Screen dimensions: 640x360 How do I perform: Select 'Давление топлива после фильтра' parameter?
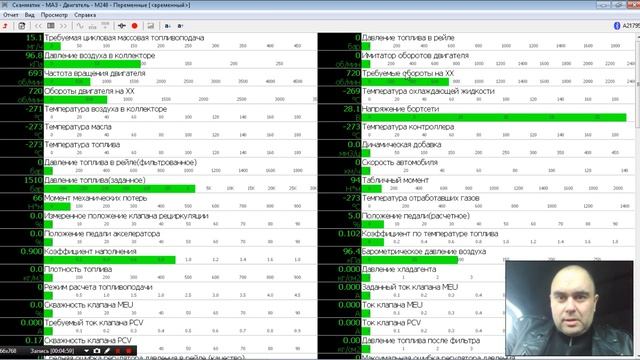coord(421,340)
